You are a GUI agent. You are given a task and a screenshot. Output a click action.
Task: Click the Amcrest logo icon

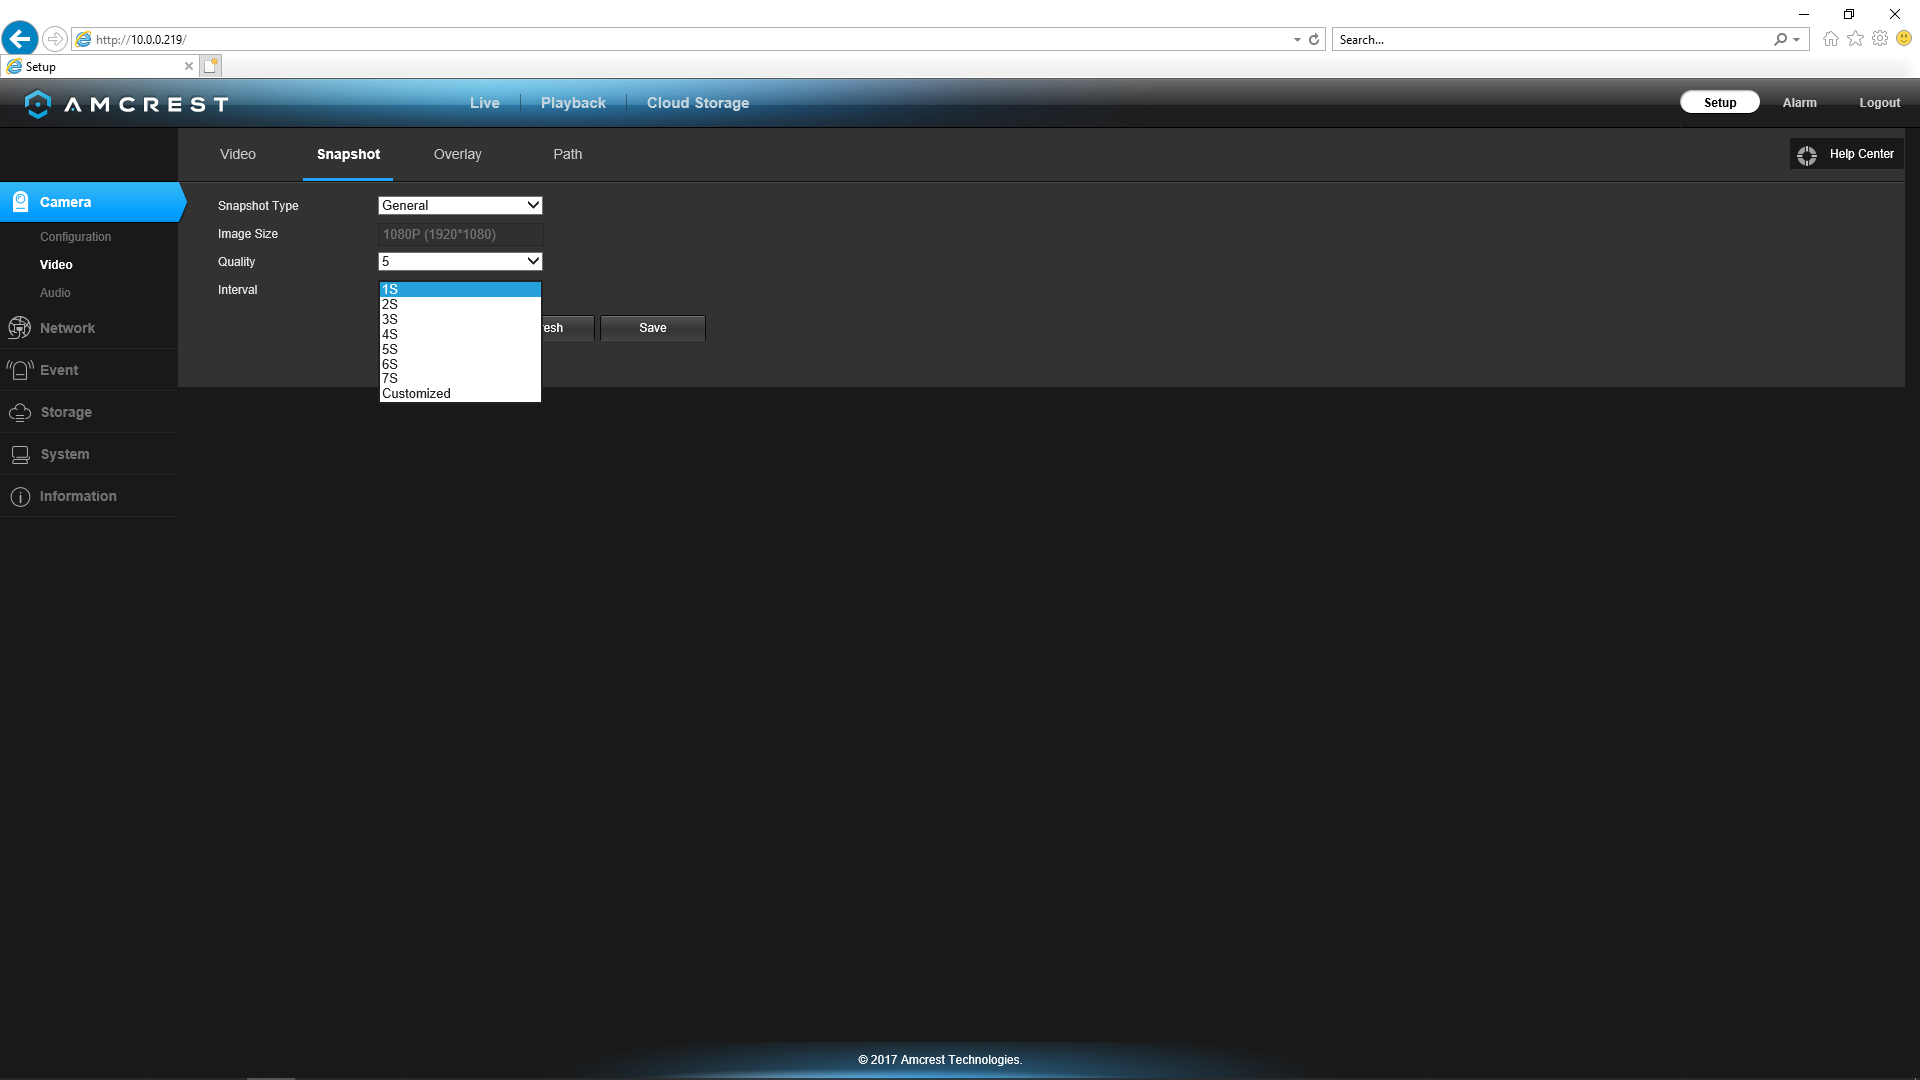(37, 104)
